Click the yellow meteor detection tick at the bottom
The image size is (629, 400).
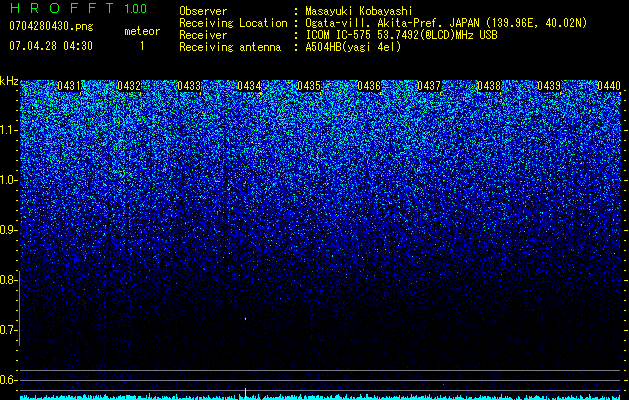[246, 393]
